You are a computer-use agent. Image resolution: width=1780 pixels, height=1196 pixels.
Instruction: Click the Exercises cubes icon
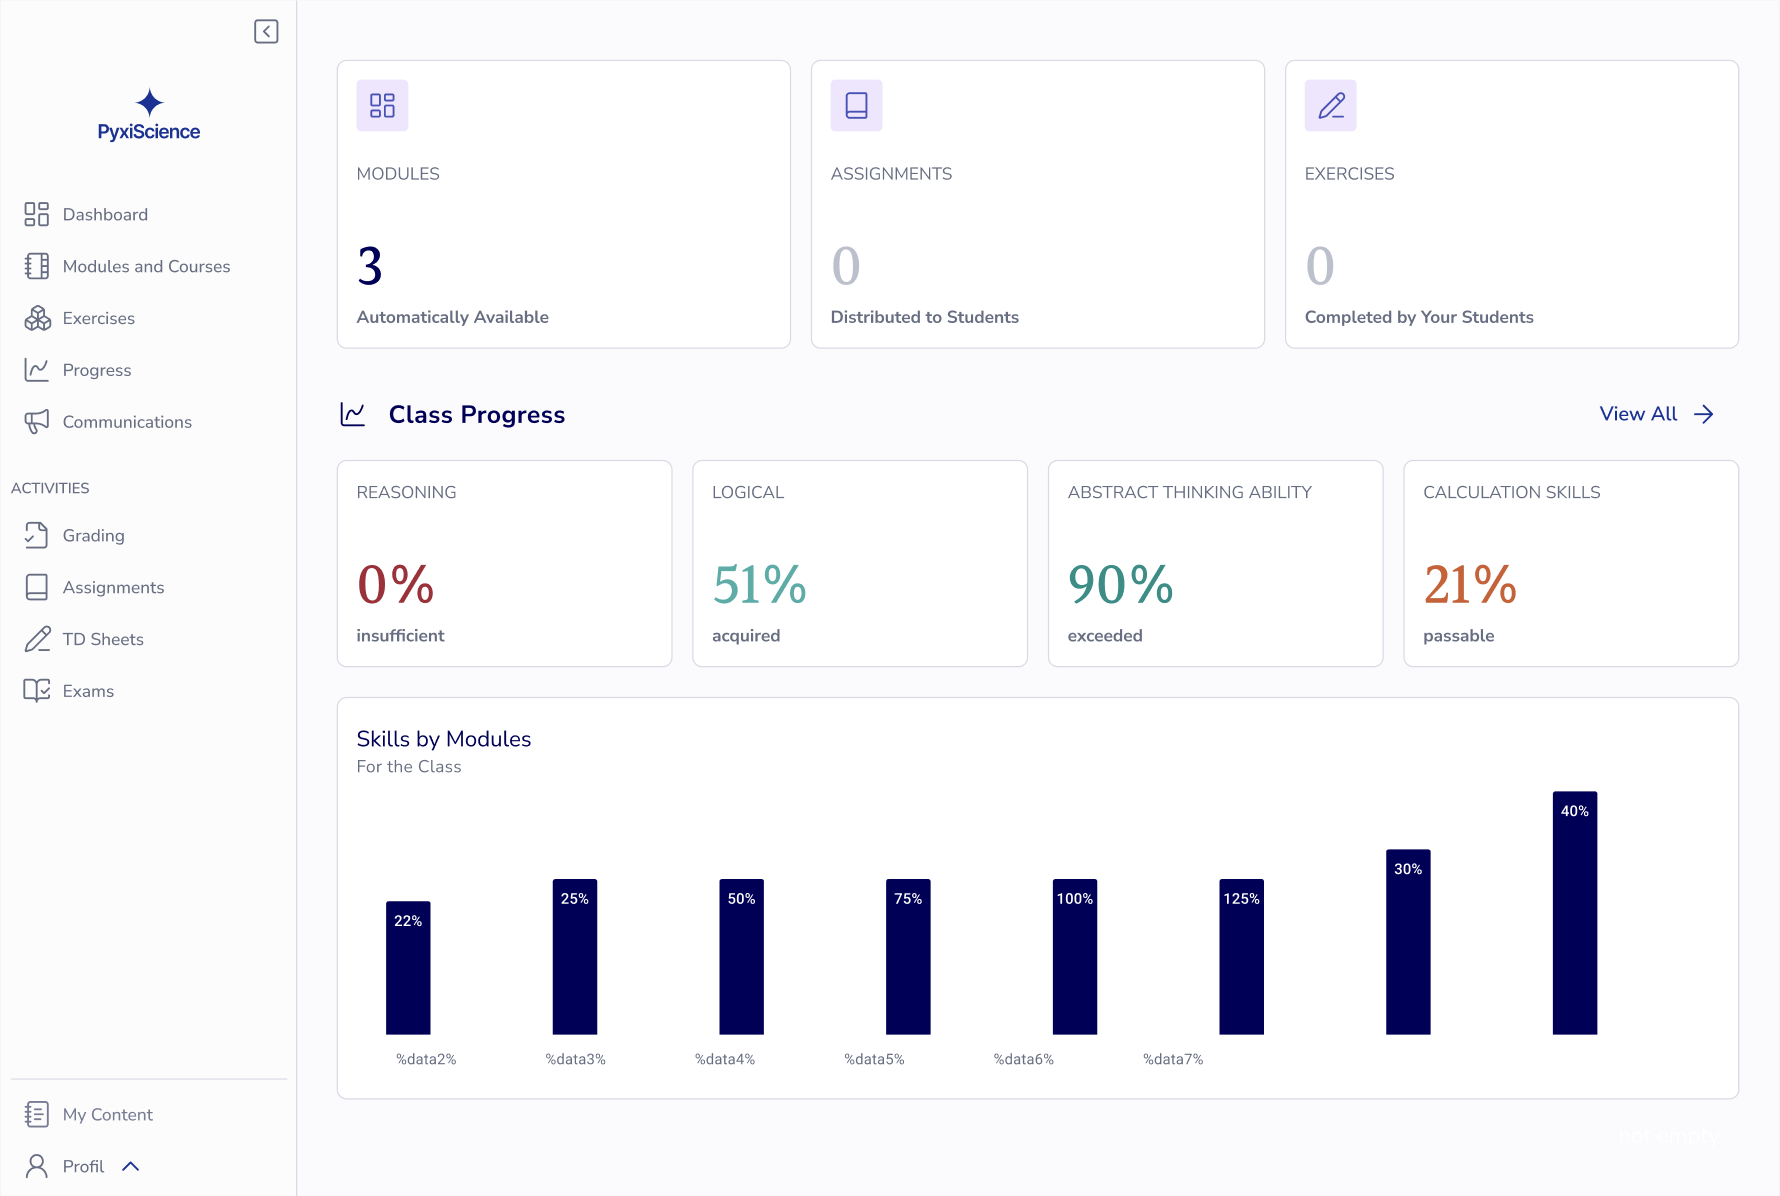pyautogui.click(x=37, y=318)
